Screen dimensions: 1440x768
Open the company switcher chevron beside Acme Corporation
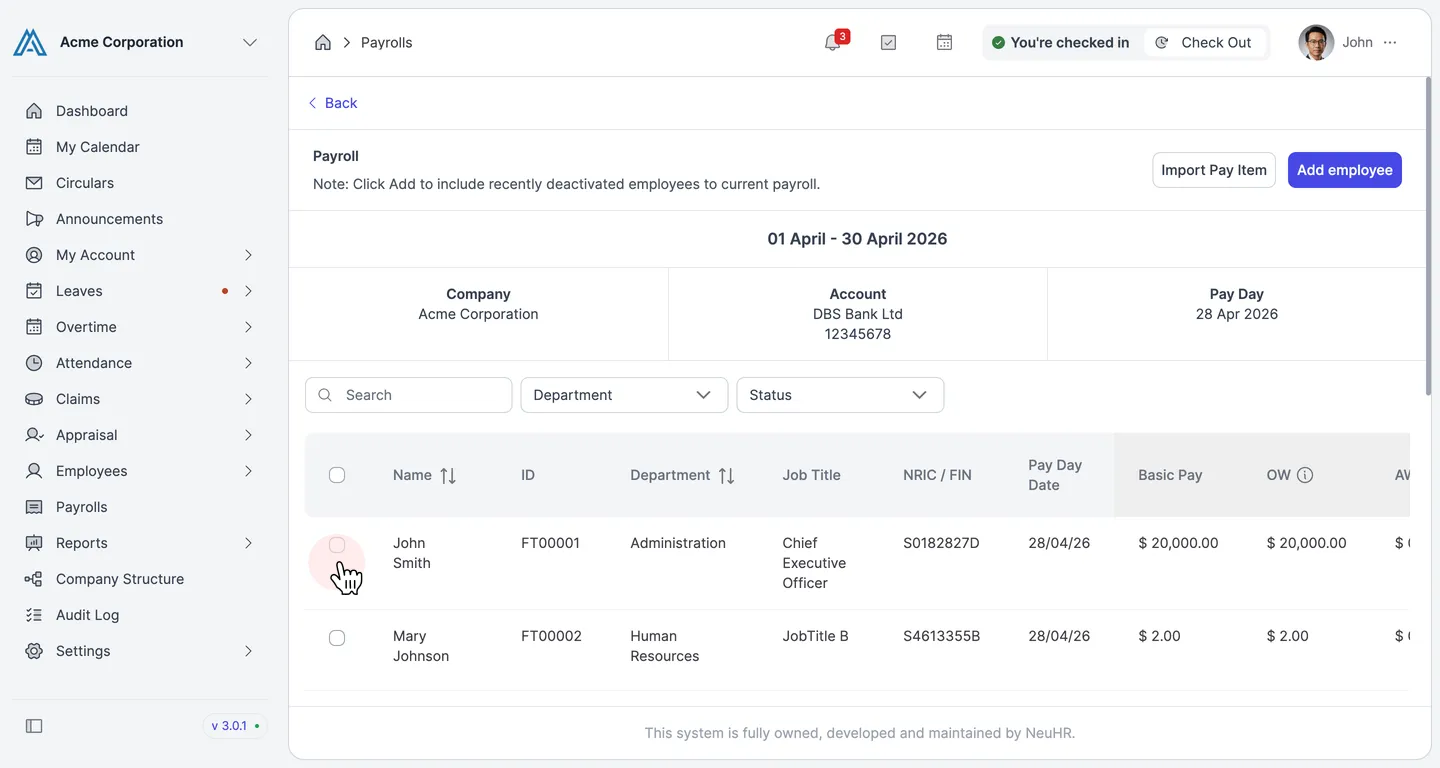(x=250, y=42)
